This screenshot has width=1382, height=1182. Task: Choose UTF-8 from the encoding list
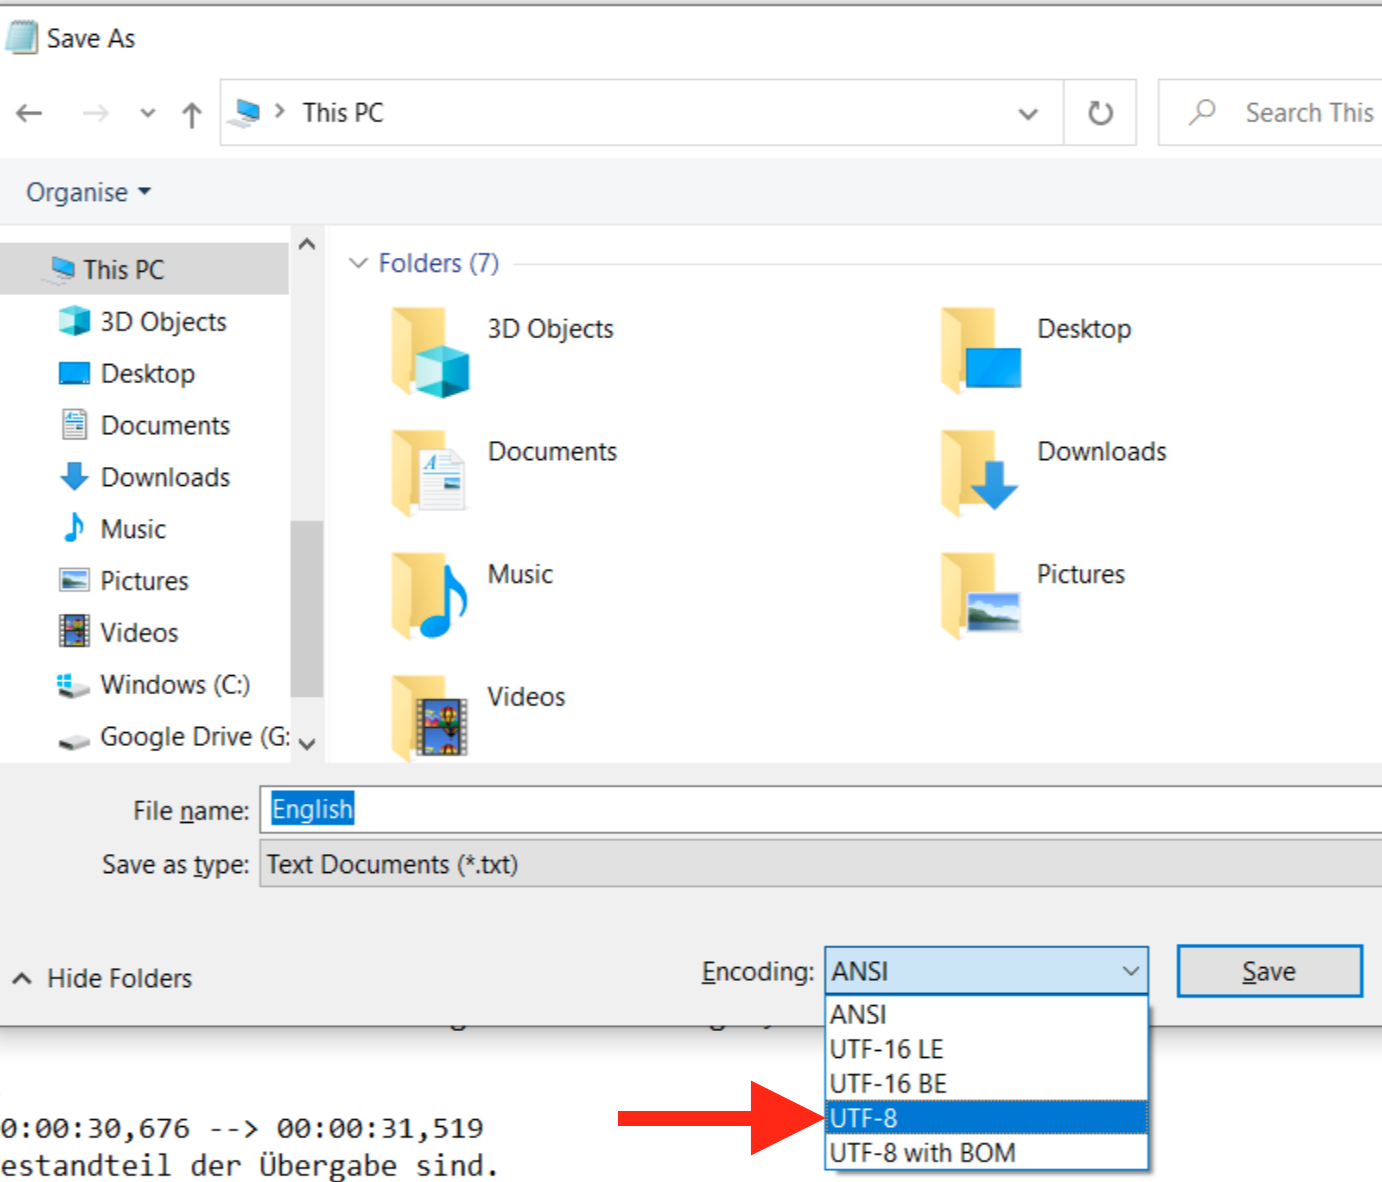click(985, 1118)
